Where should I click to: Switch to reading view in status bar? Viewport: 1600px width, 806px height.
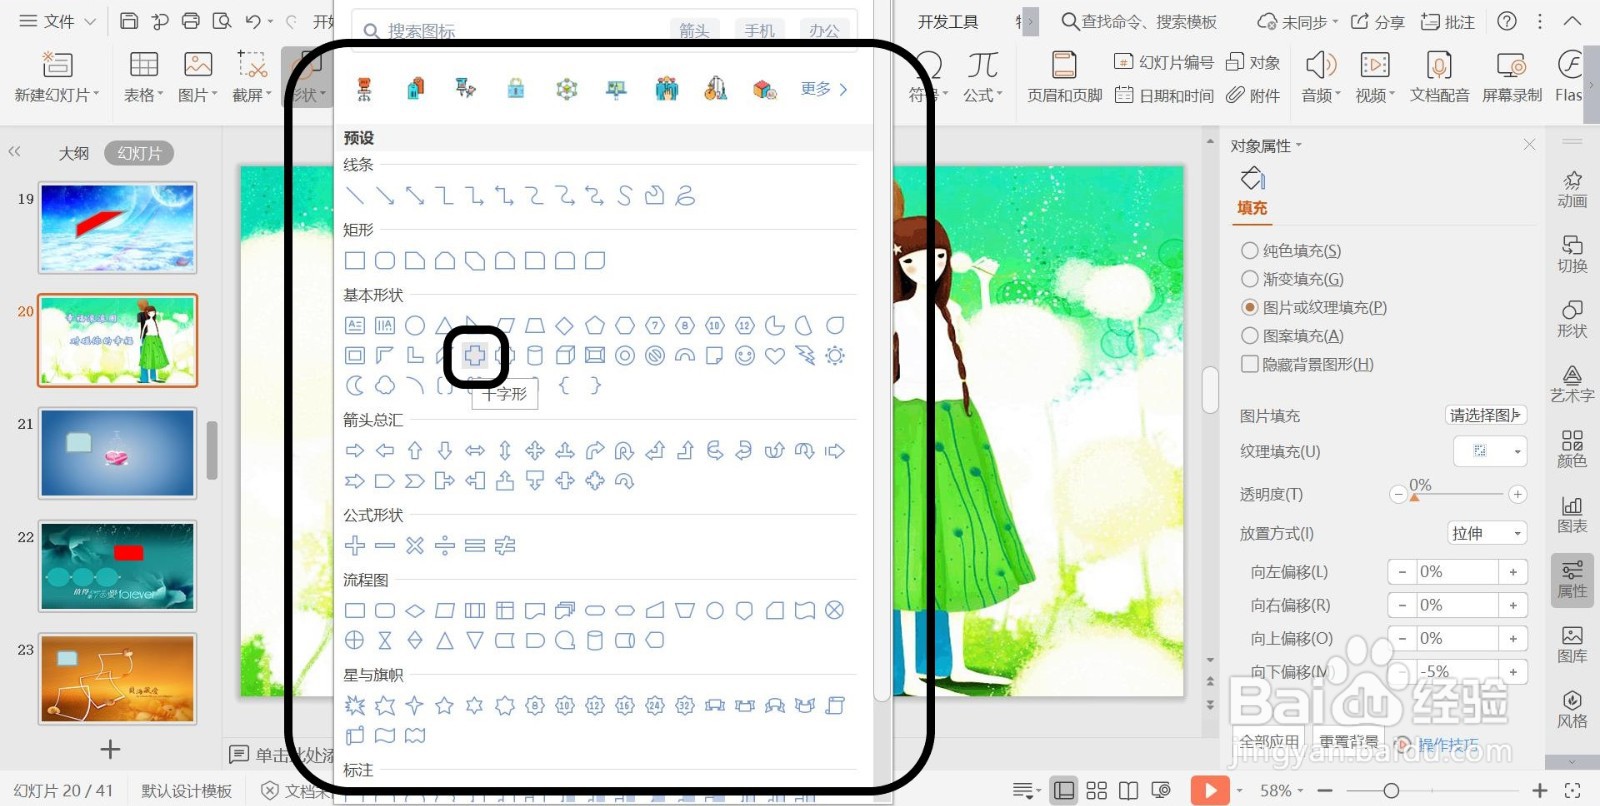point(1129,791)
